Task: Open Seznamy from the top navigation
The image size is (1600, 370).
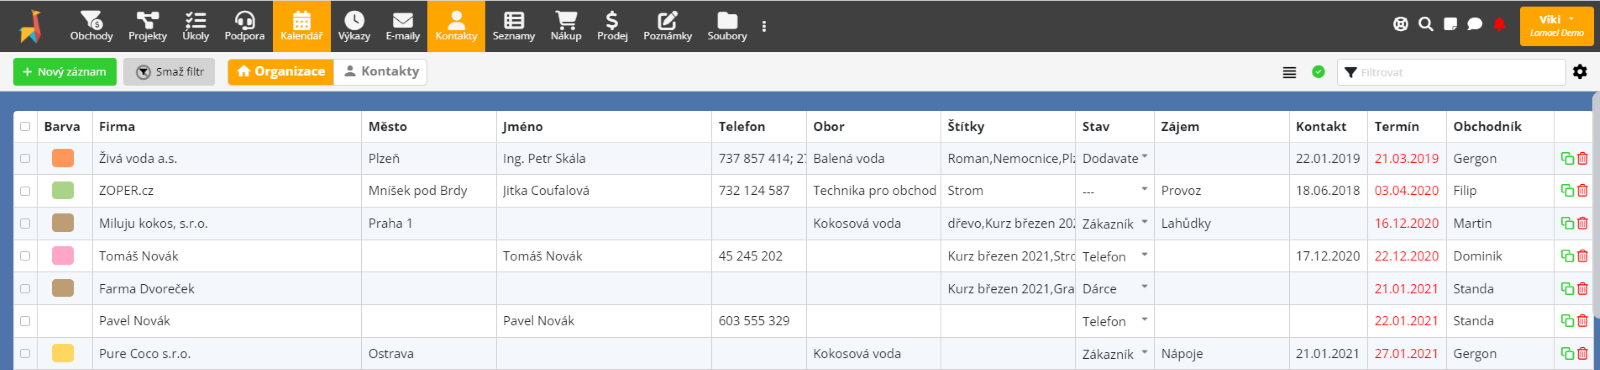Action: [x=514, y=26]
